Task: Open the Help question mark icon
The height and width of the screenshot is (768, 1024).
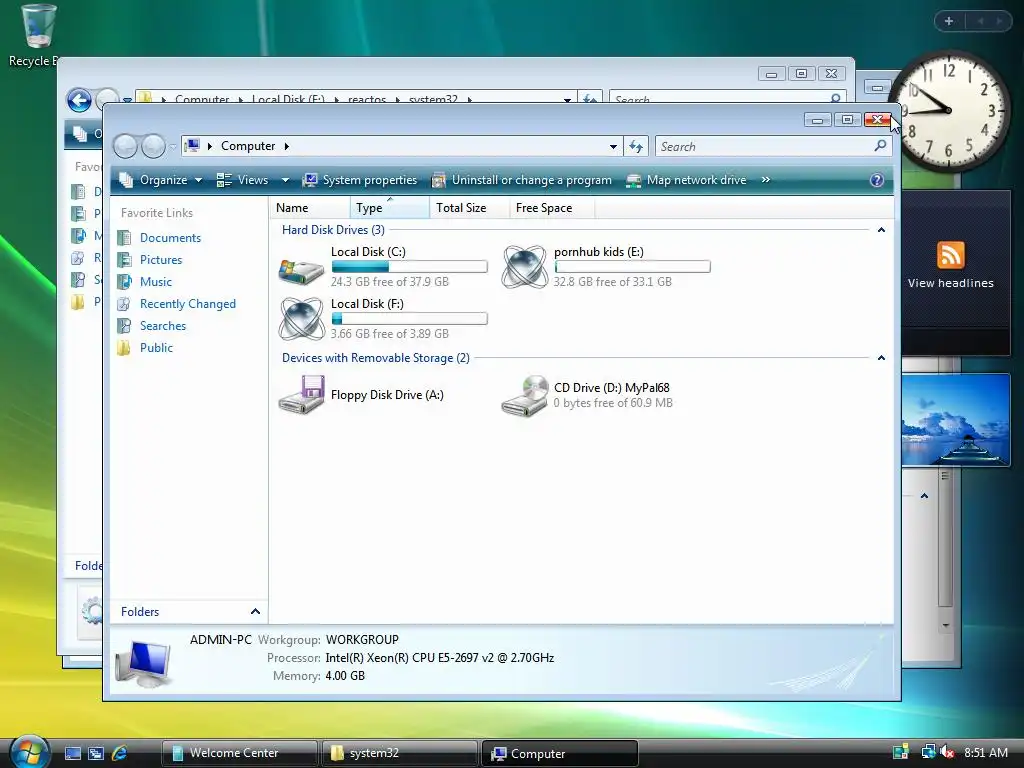Action: [876, 180]
